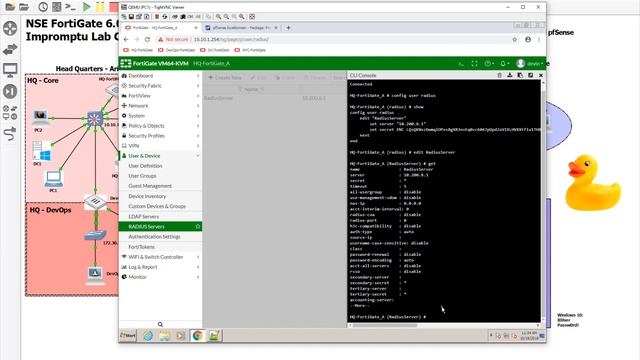This screenshot has width=640, height=360.
Task: Expand FortiView menu
Action: point(160,96)
